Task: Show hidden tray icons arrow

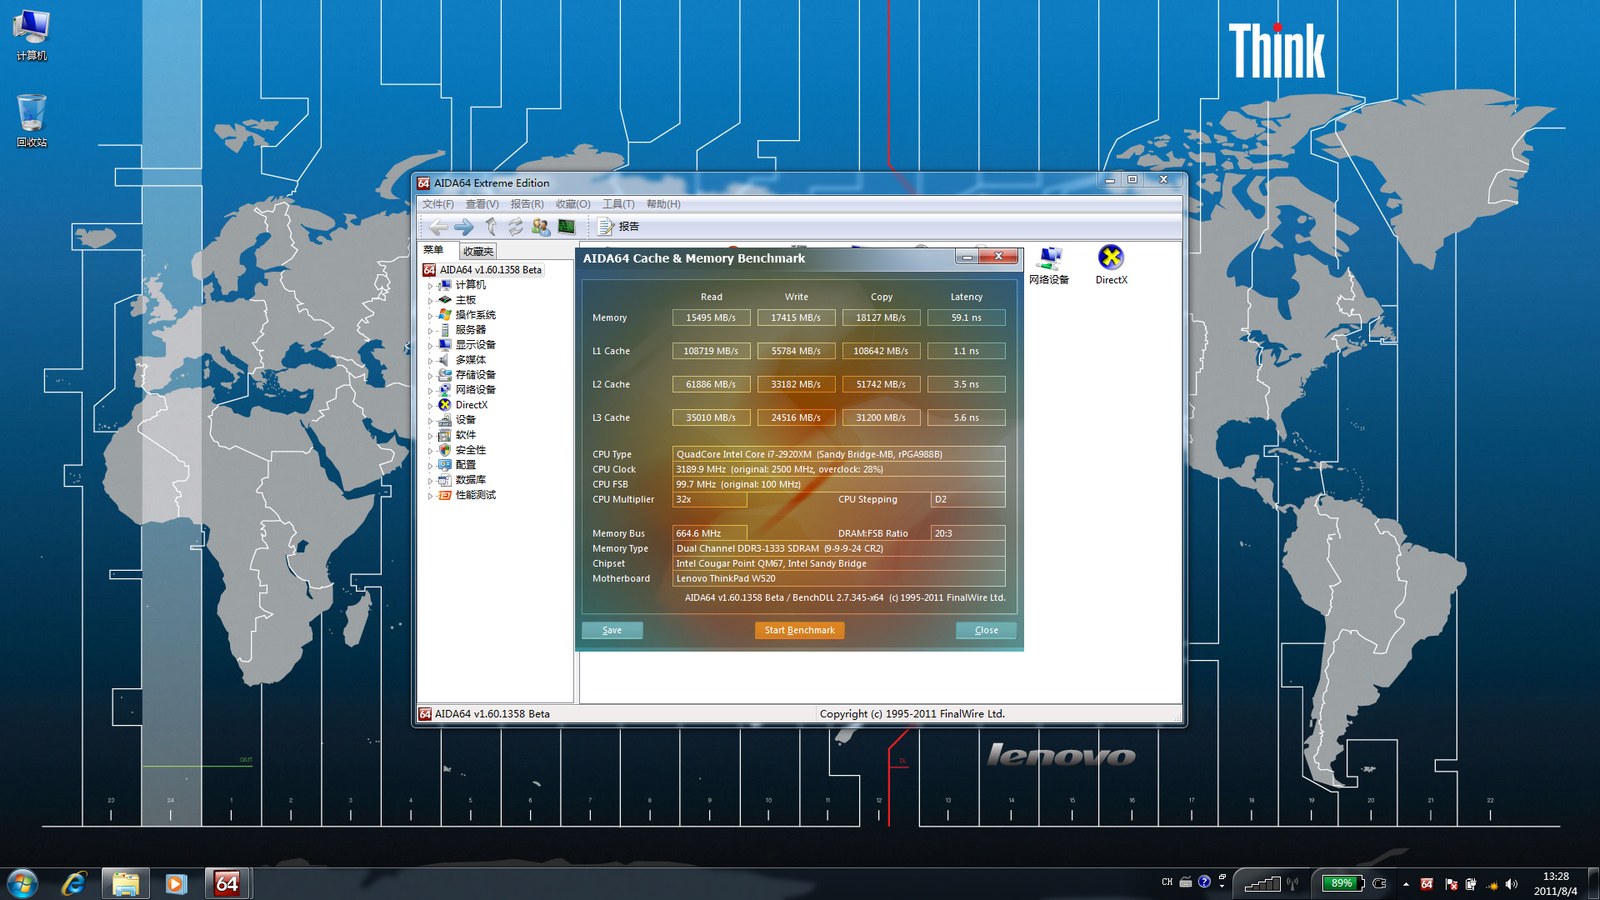Action: tap(1406, 884)
